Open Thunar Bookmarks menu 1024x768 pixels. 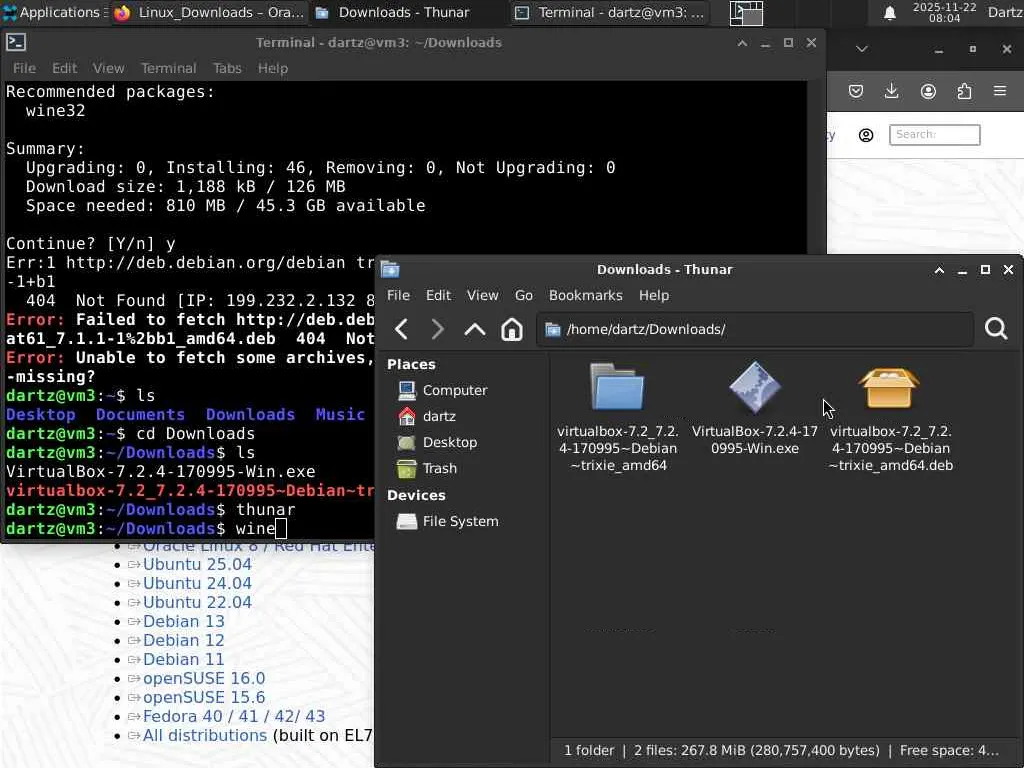tap(586, 295)
